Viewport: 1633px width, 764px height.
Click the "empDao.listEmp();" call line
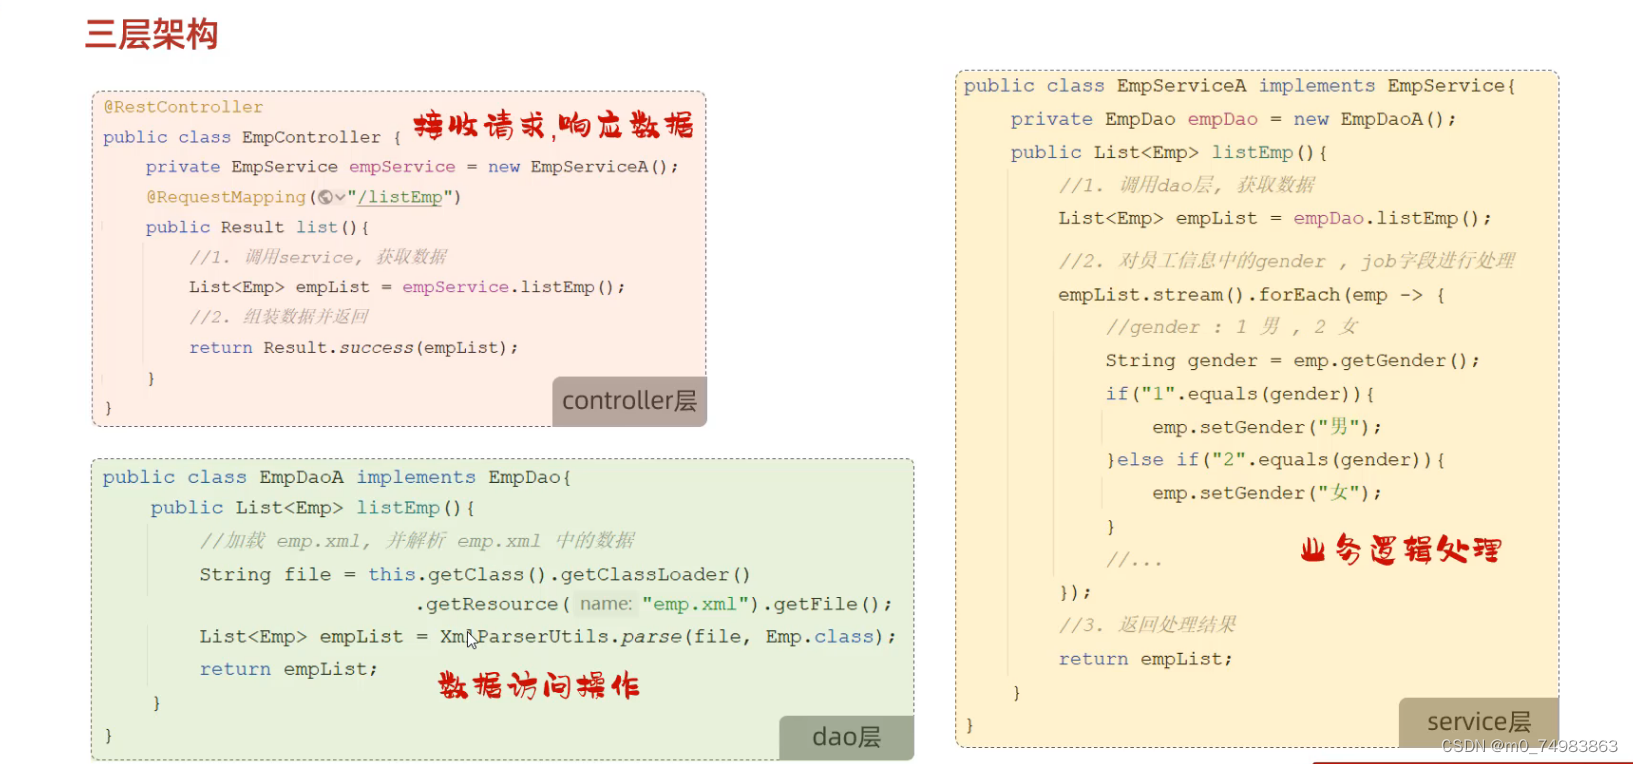1275,218
